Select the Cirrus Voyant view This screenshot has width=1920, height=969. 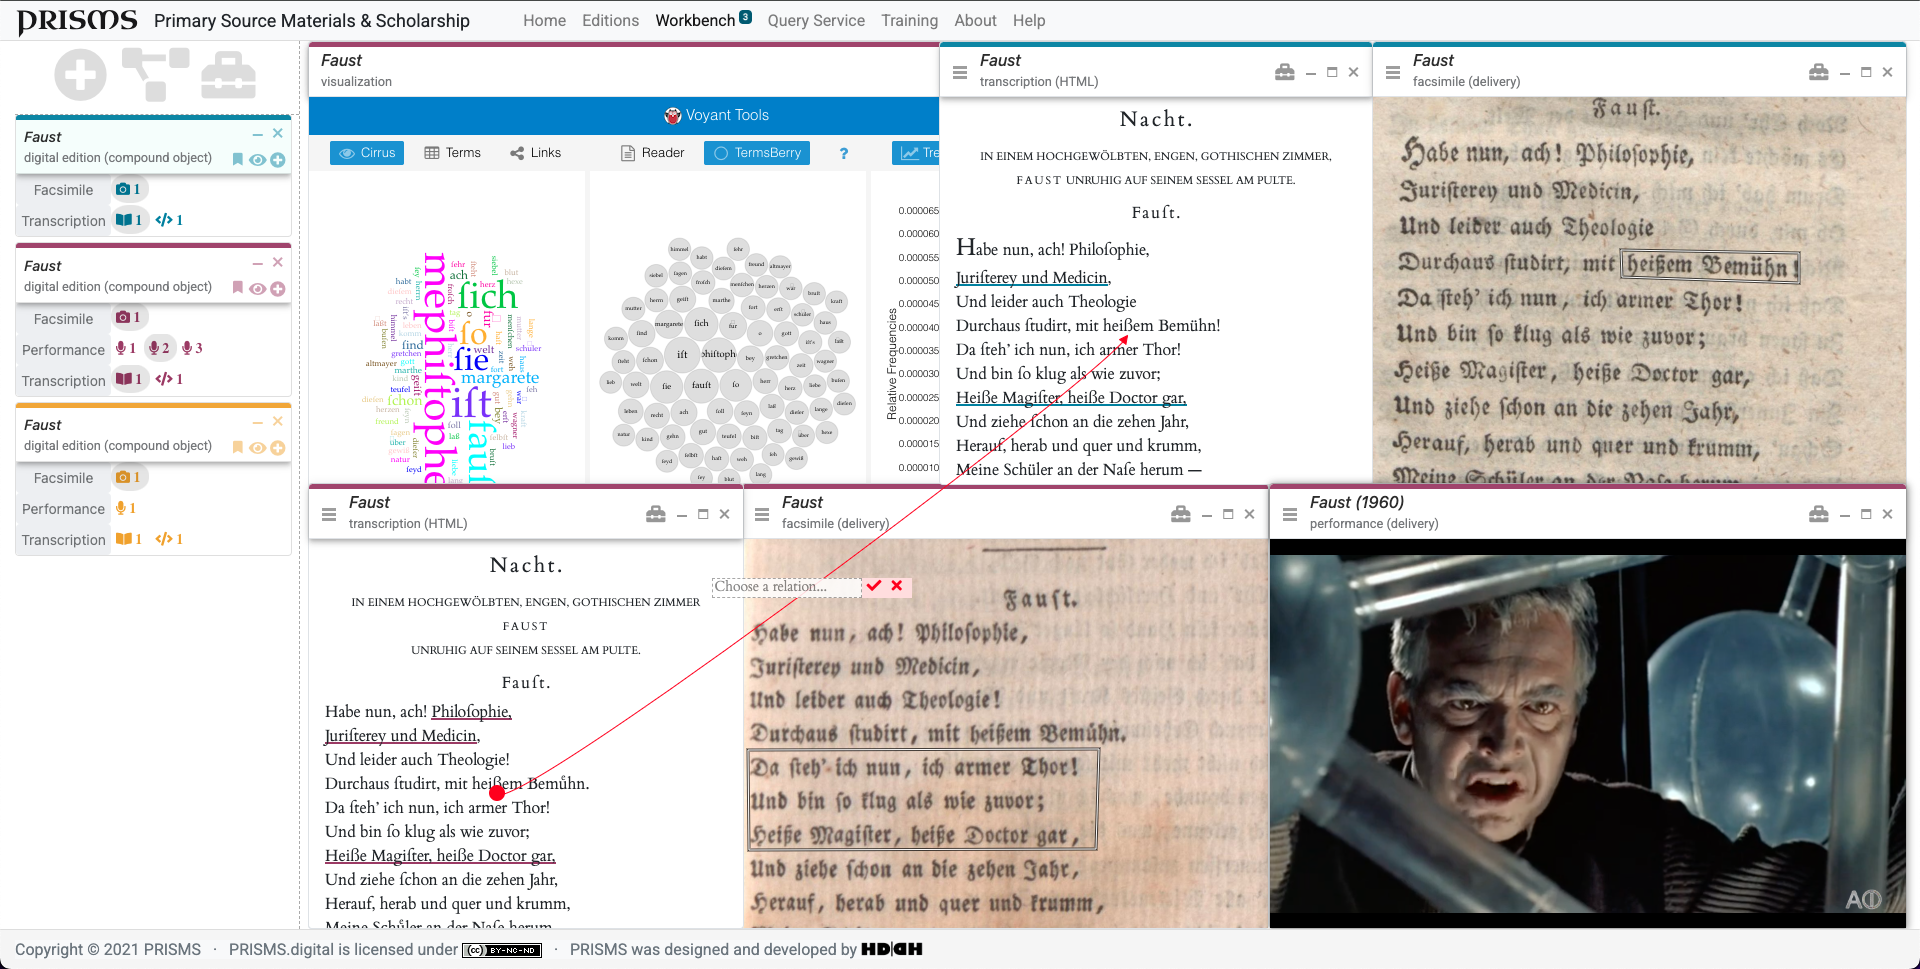[x=367, y=153]
